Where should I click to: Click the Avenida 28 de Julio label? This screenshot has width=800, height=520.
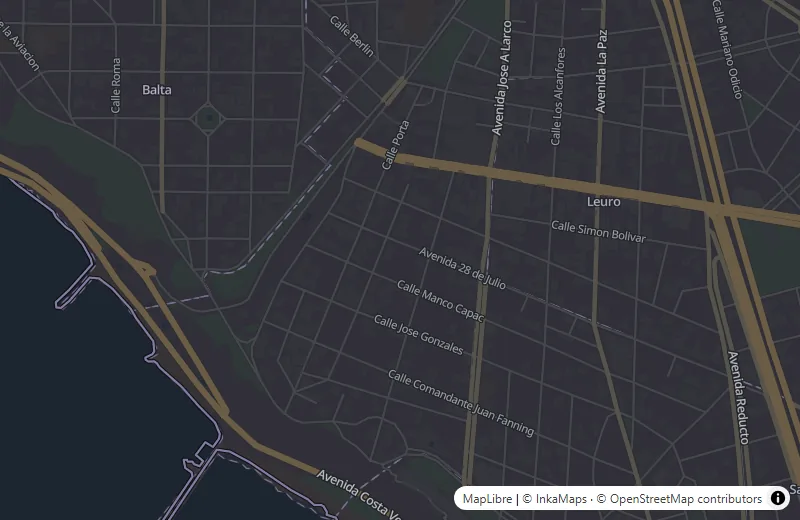pyautogui.click(x=462, y=268)
